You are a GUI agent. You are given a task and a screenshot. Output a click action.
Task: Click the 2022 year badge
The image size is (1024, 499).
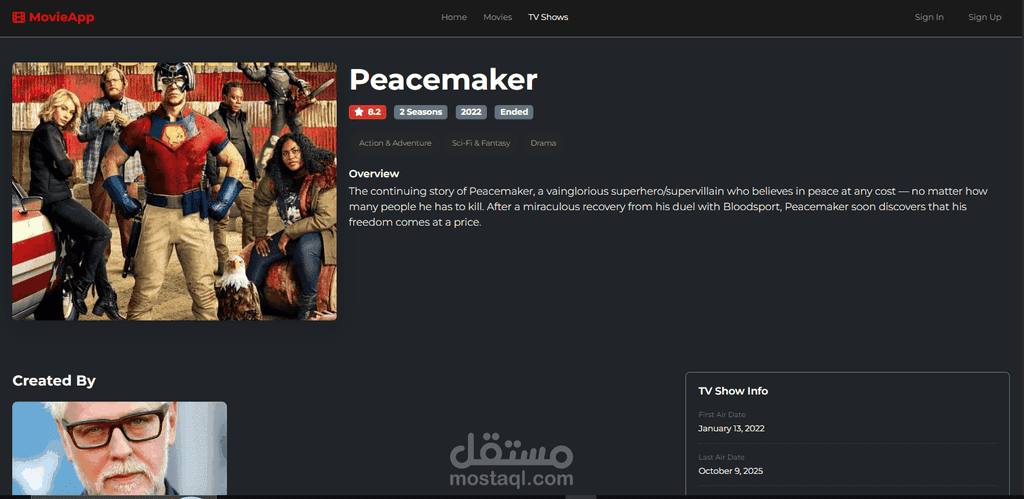[471, 112]
